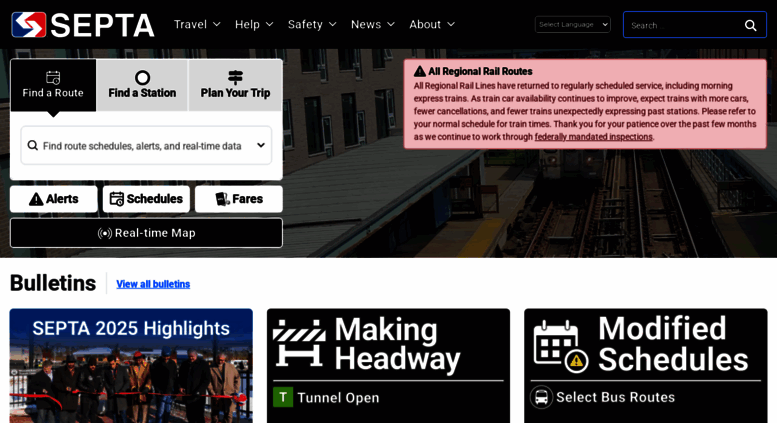Click the bus icon beside Select Bus Routes
This screenshot has height=423, width=777.
(541, 397)
